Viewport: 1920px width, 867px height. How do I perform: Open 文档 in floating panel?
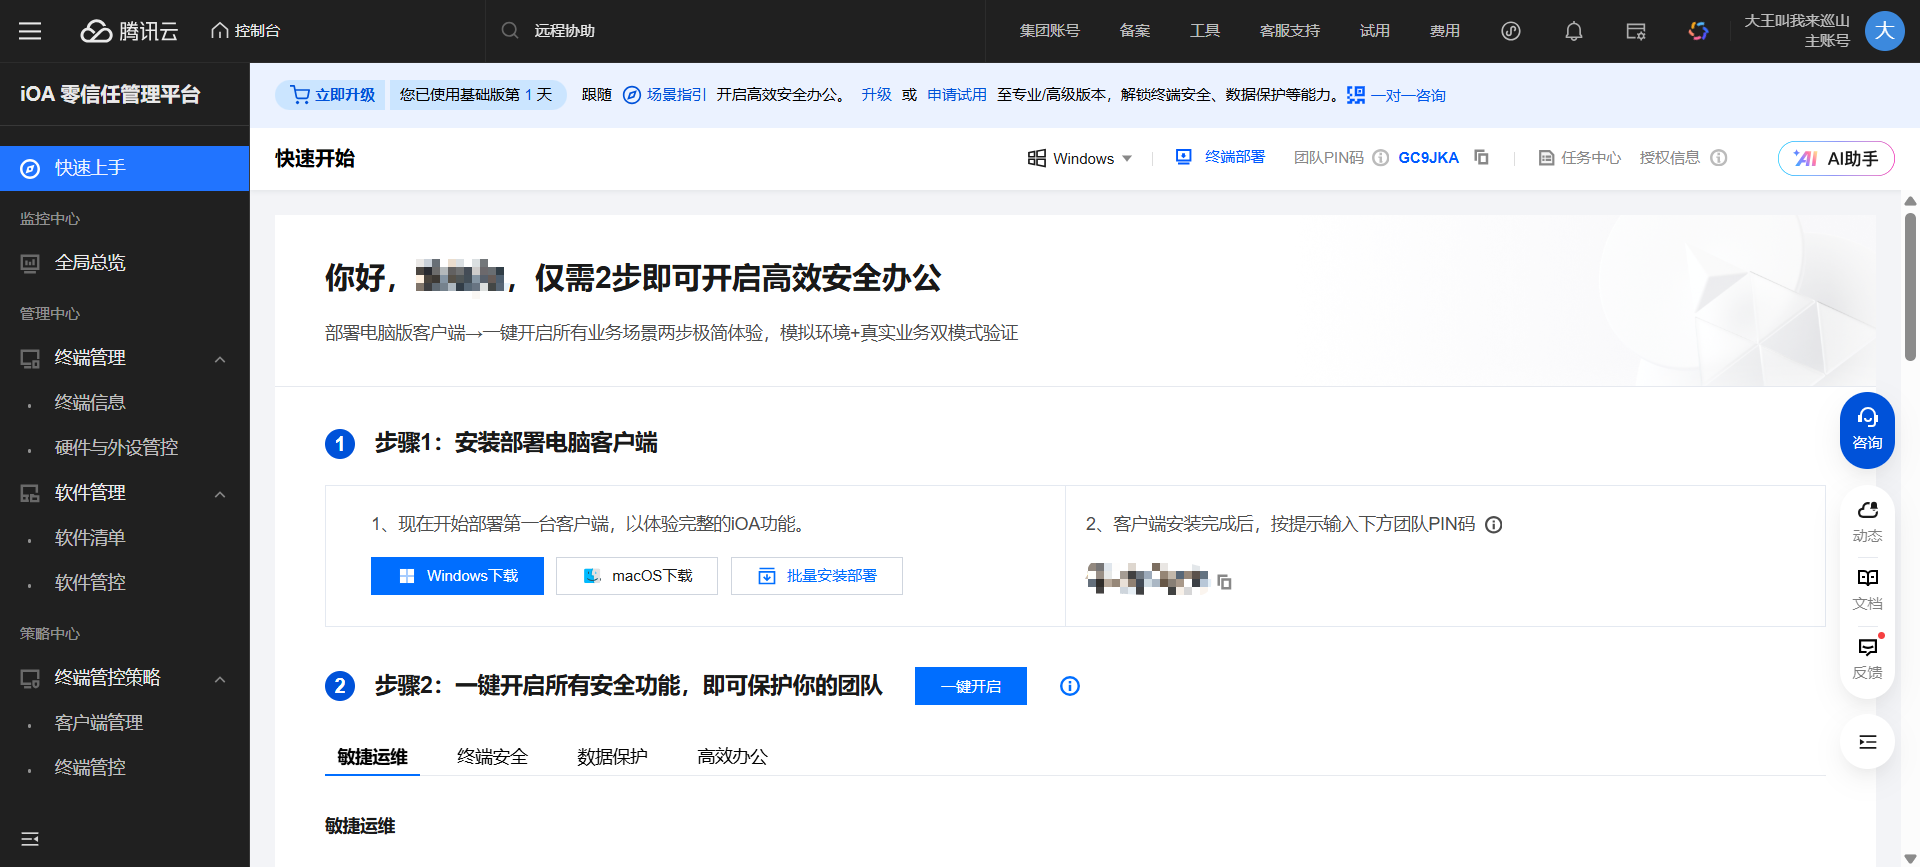tap(1867, 590)
